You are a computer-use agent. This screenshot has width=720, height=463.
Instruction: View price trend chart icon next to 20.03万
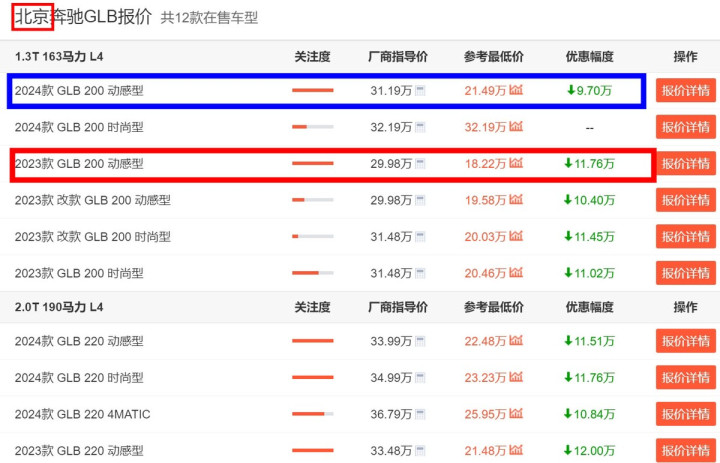tap(516, 236)
